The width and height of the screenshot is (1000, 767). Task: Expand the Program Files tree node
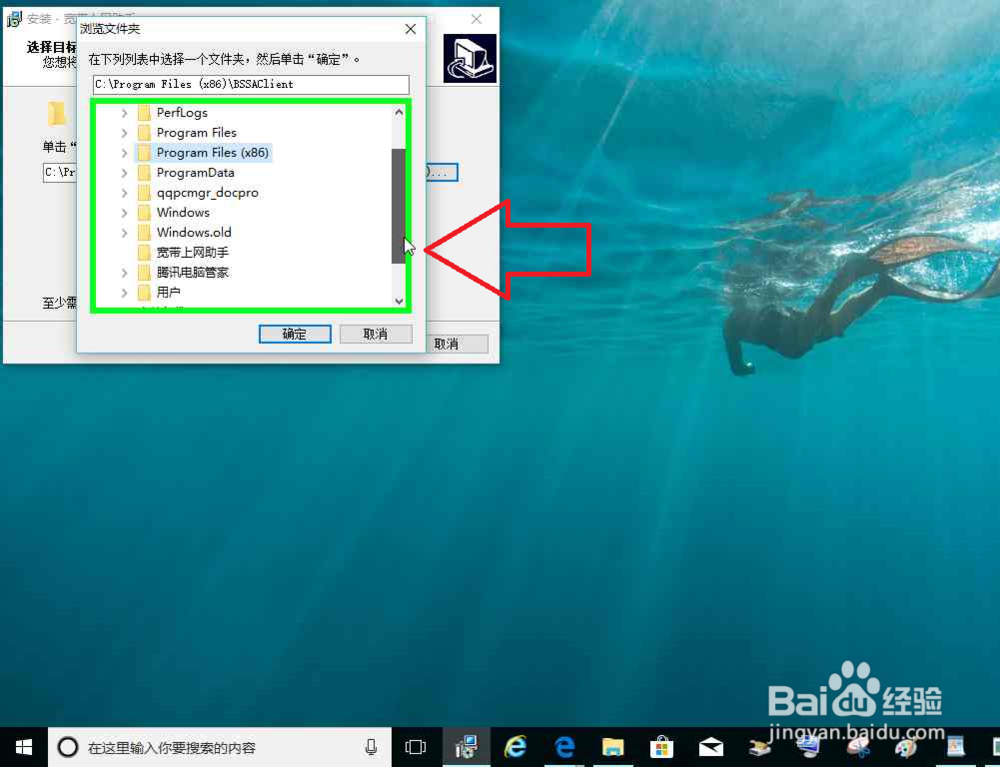click(x=123, y=132)
